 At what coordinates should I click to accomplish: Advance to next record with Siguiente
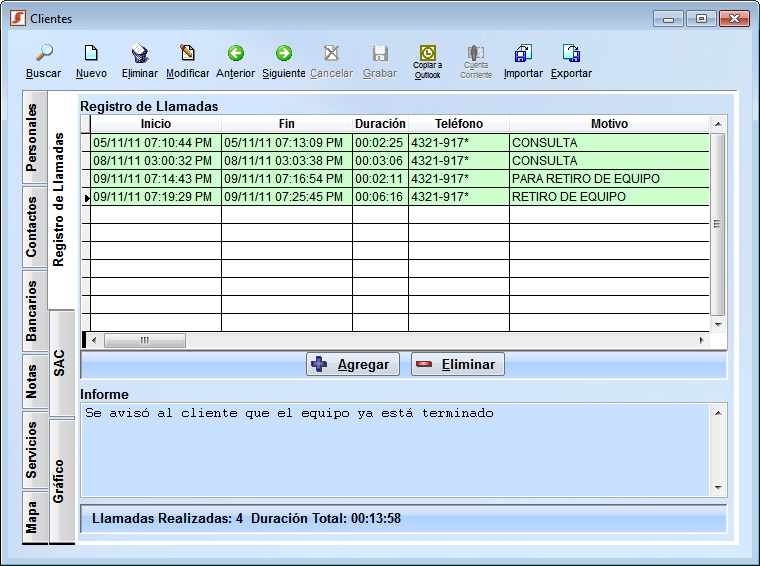[284, 54]
